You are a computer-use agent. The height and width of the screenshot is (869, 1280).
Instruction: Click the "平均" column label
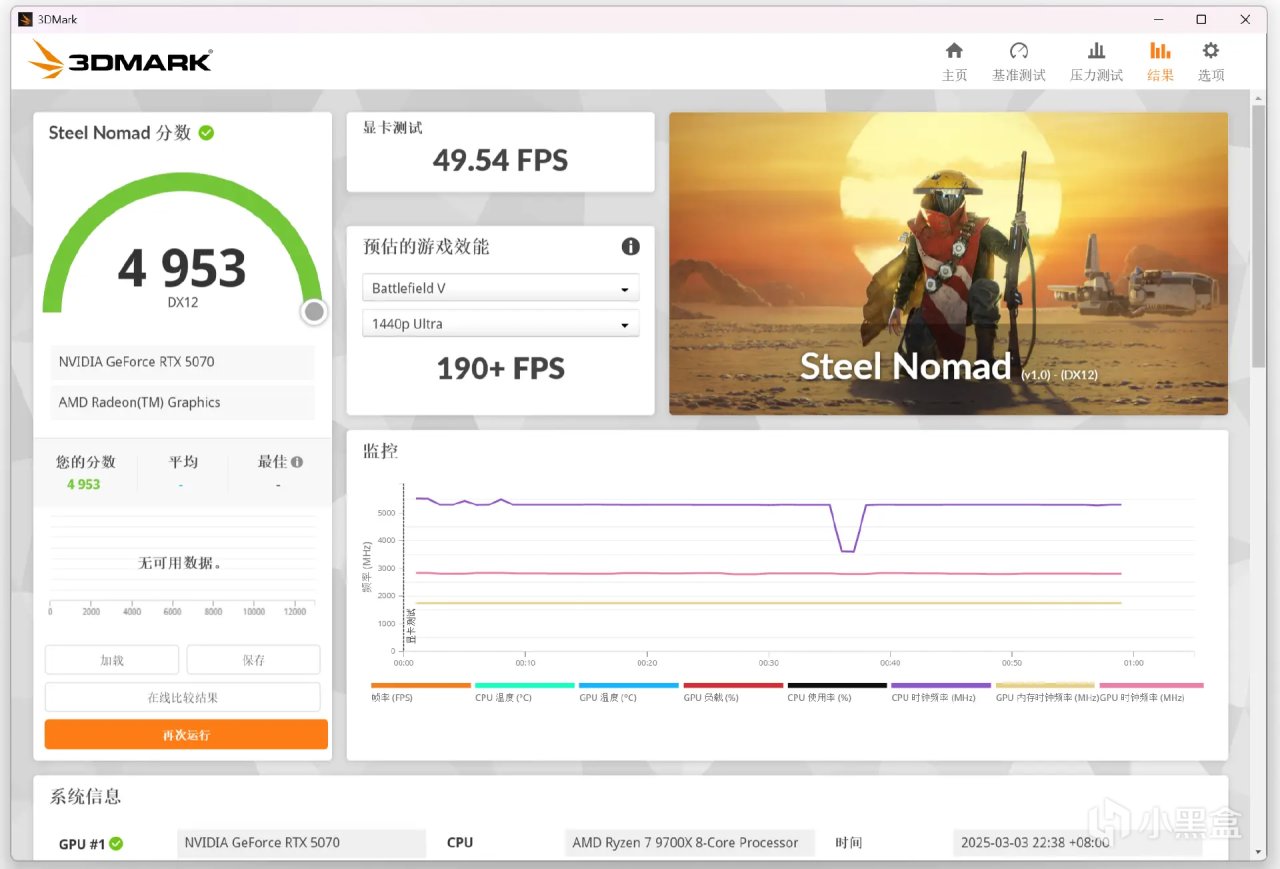pyautogui.click(x=183, y=462)
